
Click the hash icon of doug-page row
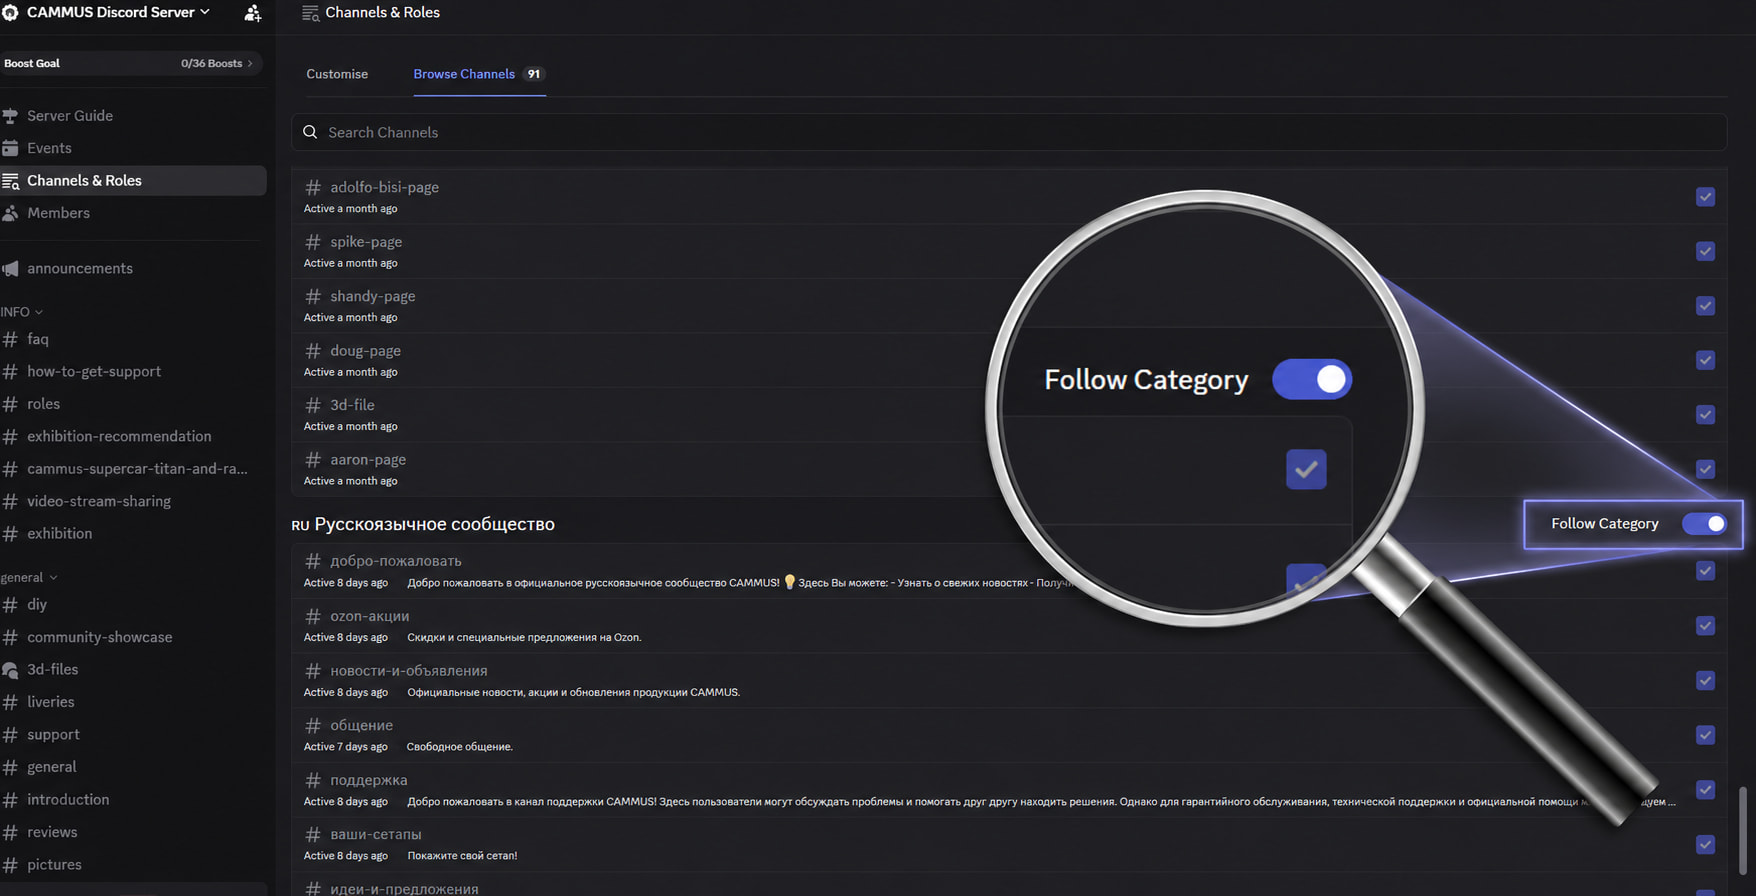[x=313, y=351]
